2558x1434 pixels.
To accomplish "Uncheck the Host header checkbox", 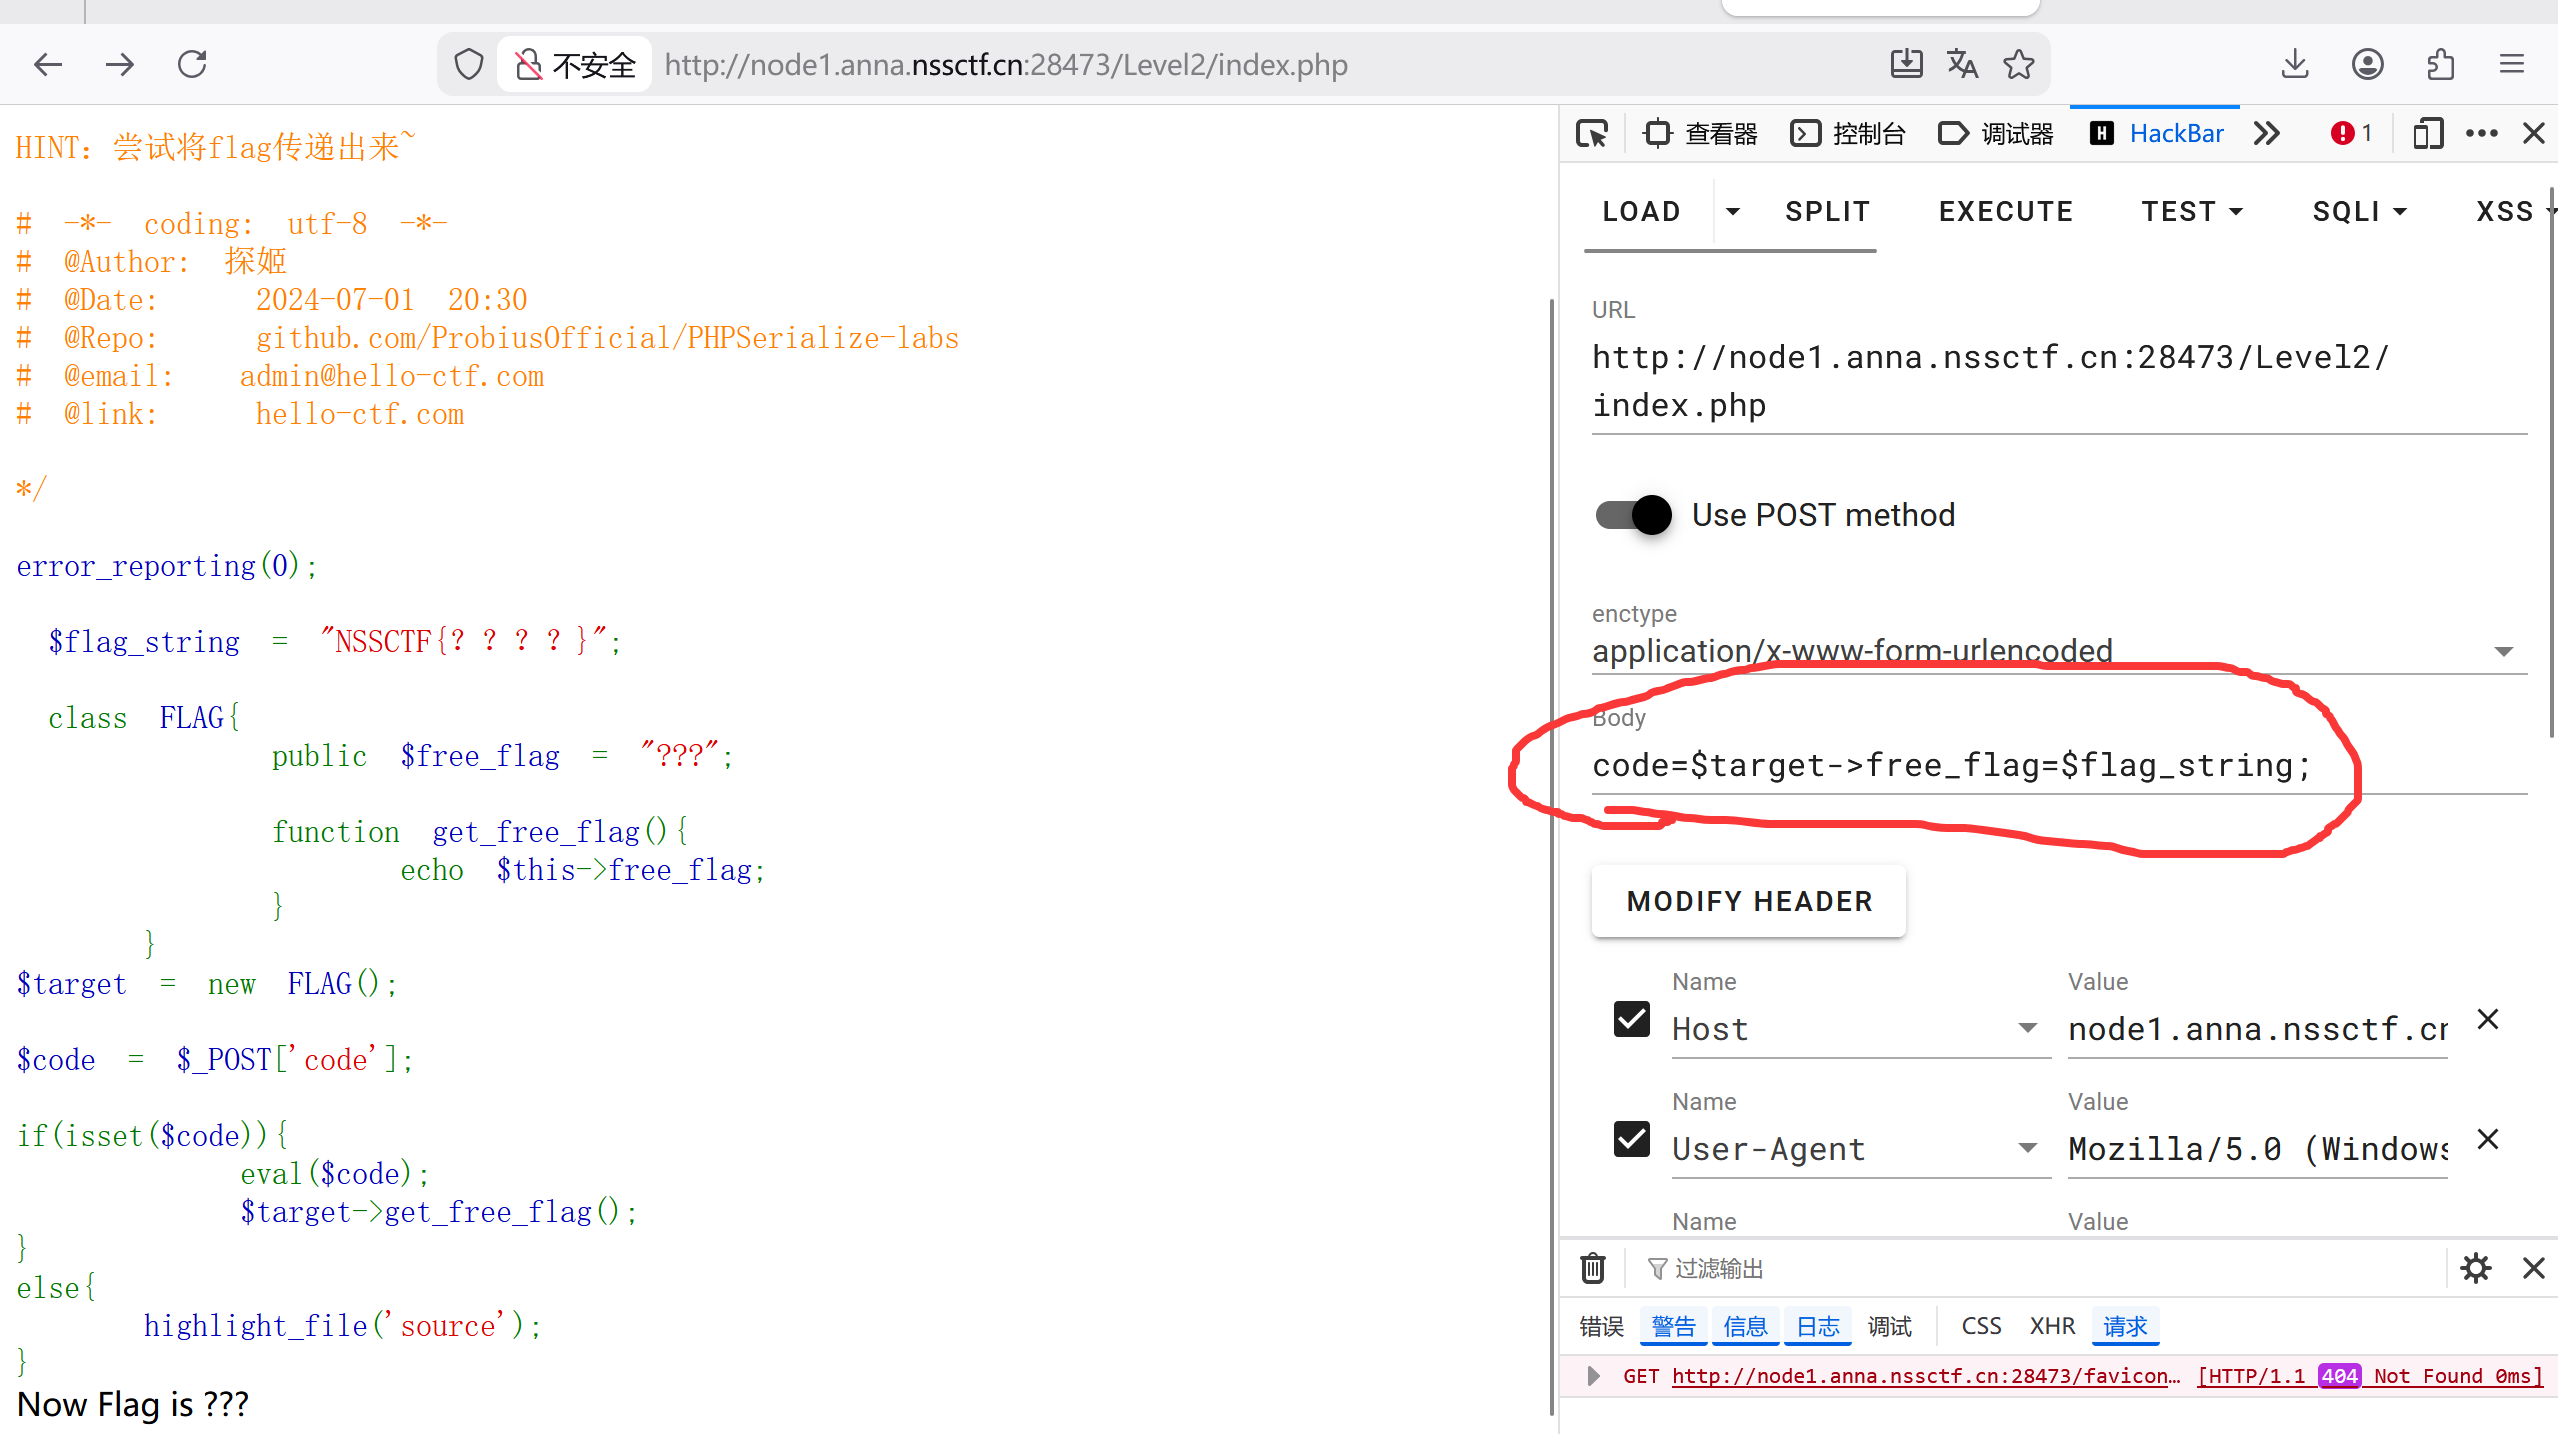I will 1632,1019.
